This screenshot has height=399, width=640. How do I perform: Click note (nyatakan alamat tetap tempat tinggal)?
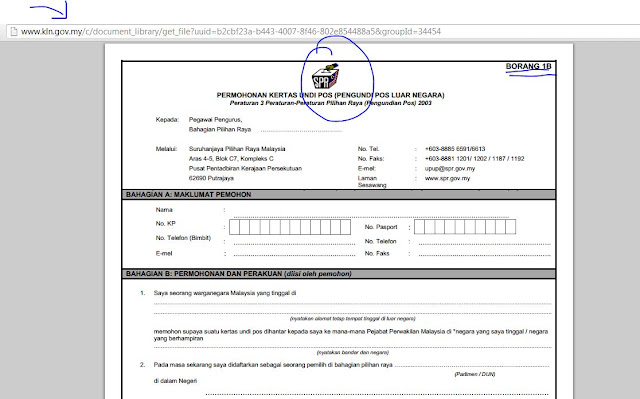[353, 318]
